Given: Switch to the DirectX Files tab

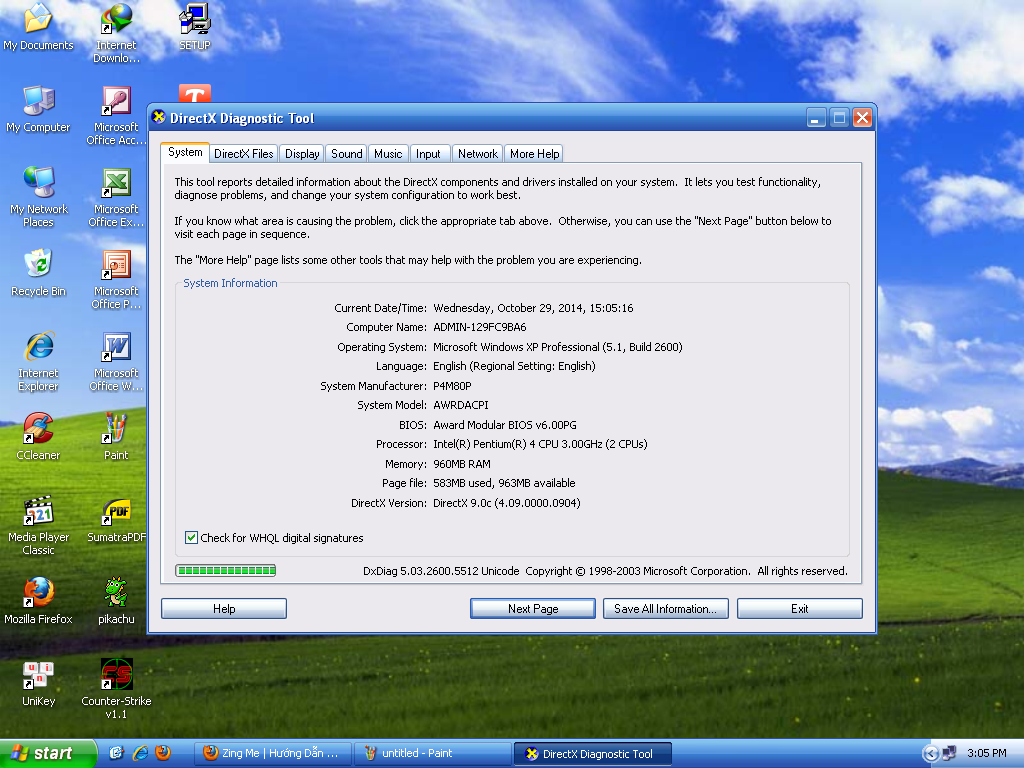Looking at the screenshot, I should point(243,154).
